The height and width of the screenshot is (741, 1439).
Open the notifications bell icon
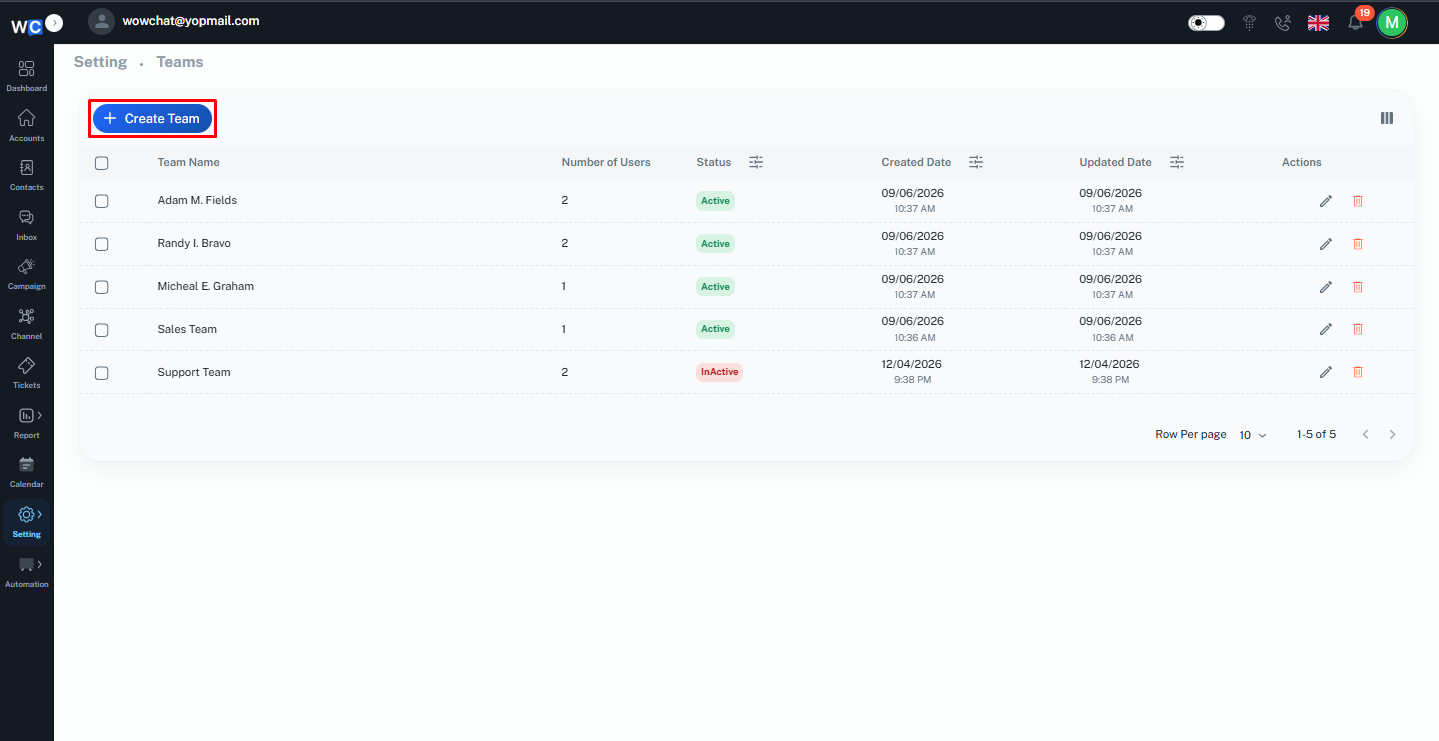pyautogui.click(x=1356, y=23)
